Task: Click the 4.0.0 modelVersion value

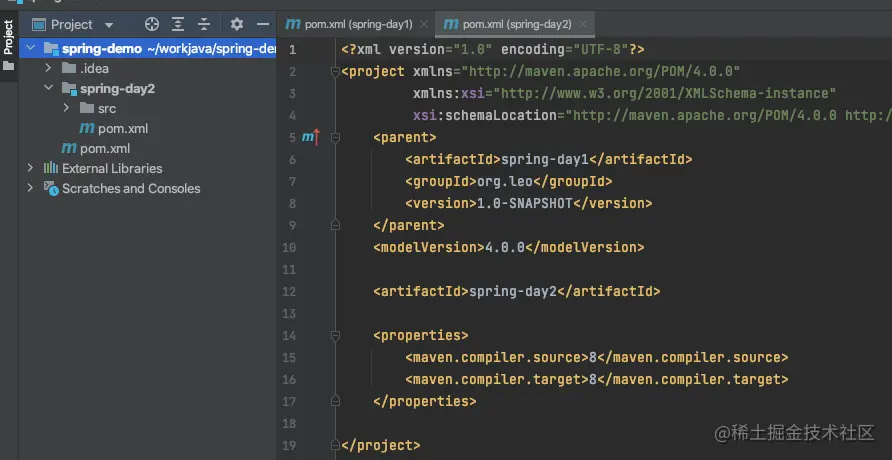Action: [505, 247]
